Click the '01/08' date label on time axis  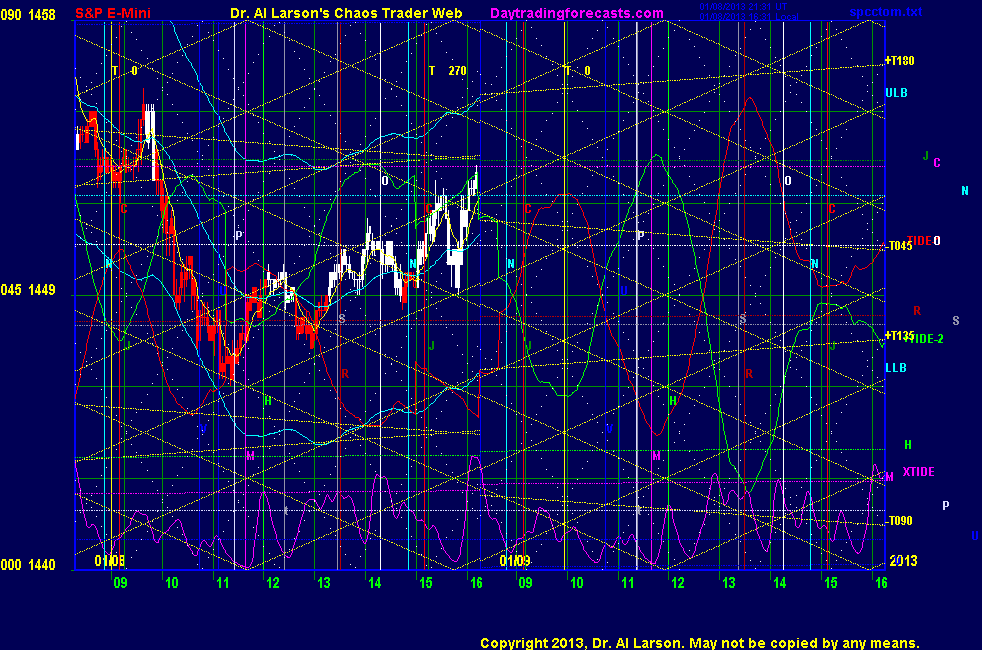110,560
